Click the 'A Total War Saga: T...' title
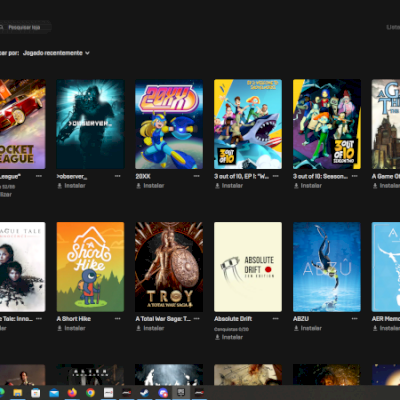 click(x=163, y=319)
